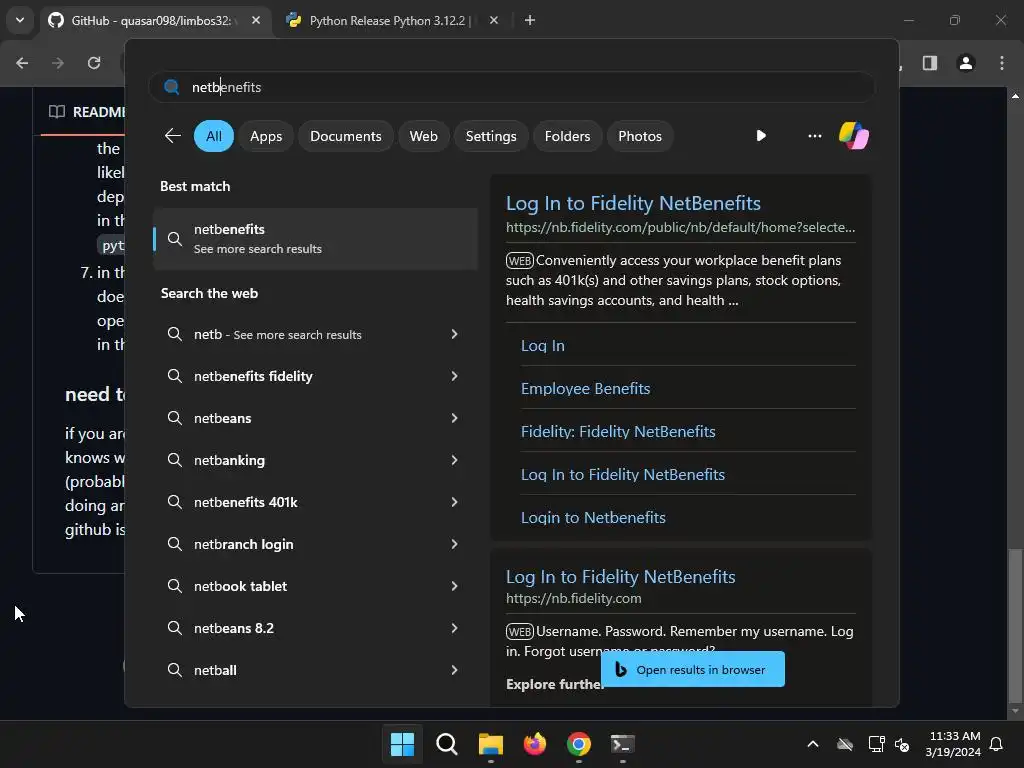Select the Settings filter
The image size is (1024, 768).
point(491,136)
